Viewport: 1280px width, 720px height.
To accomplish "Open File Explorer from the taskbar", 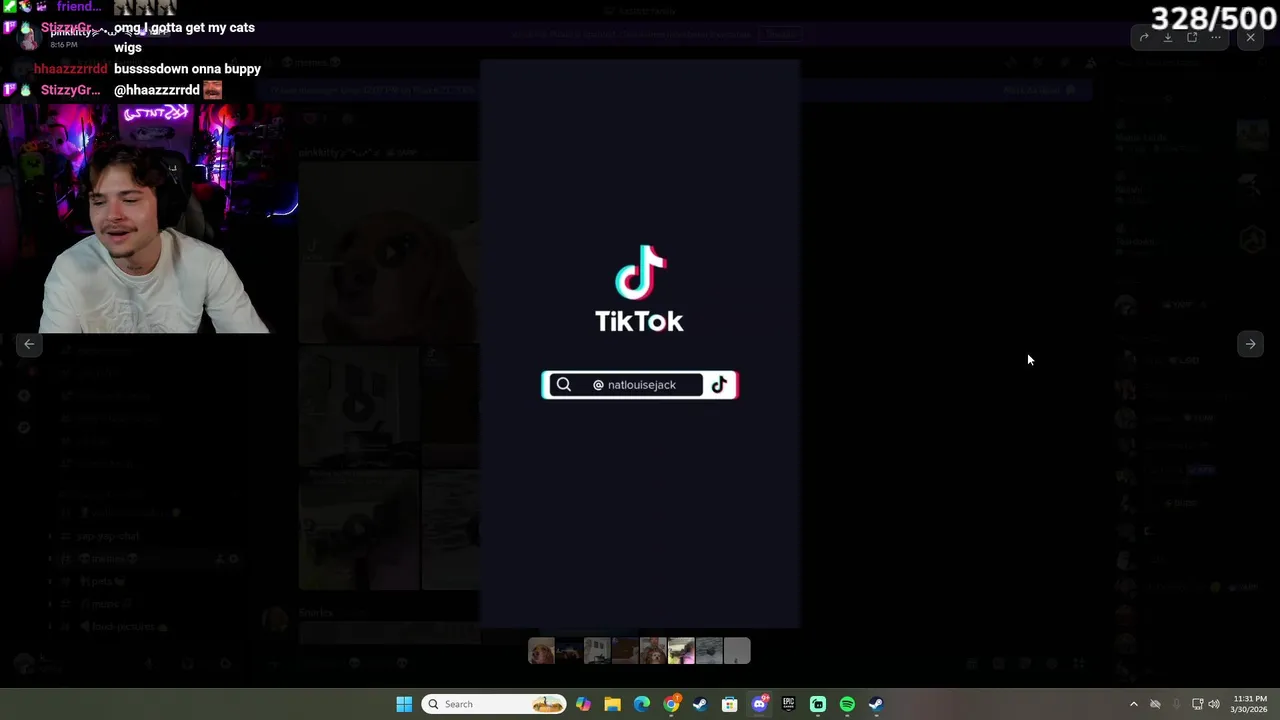I will tap(612, 704).
